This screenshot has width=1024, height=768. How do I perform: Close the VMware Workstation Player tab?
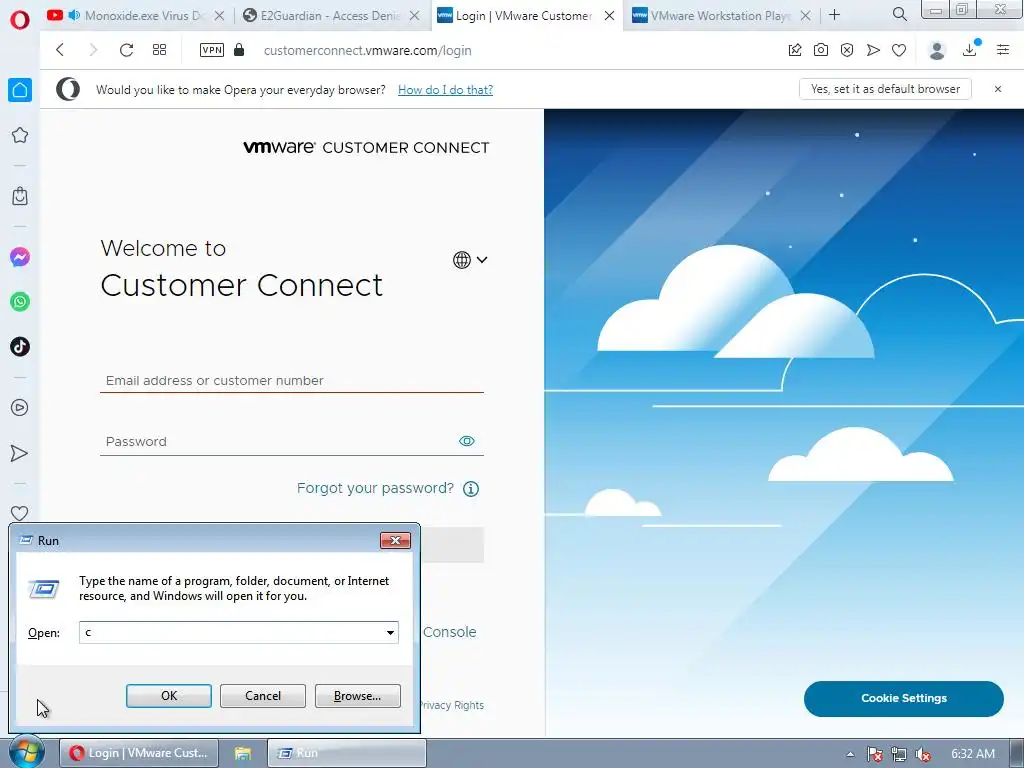tap(806, 15)
